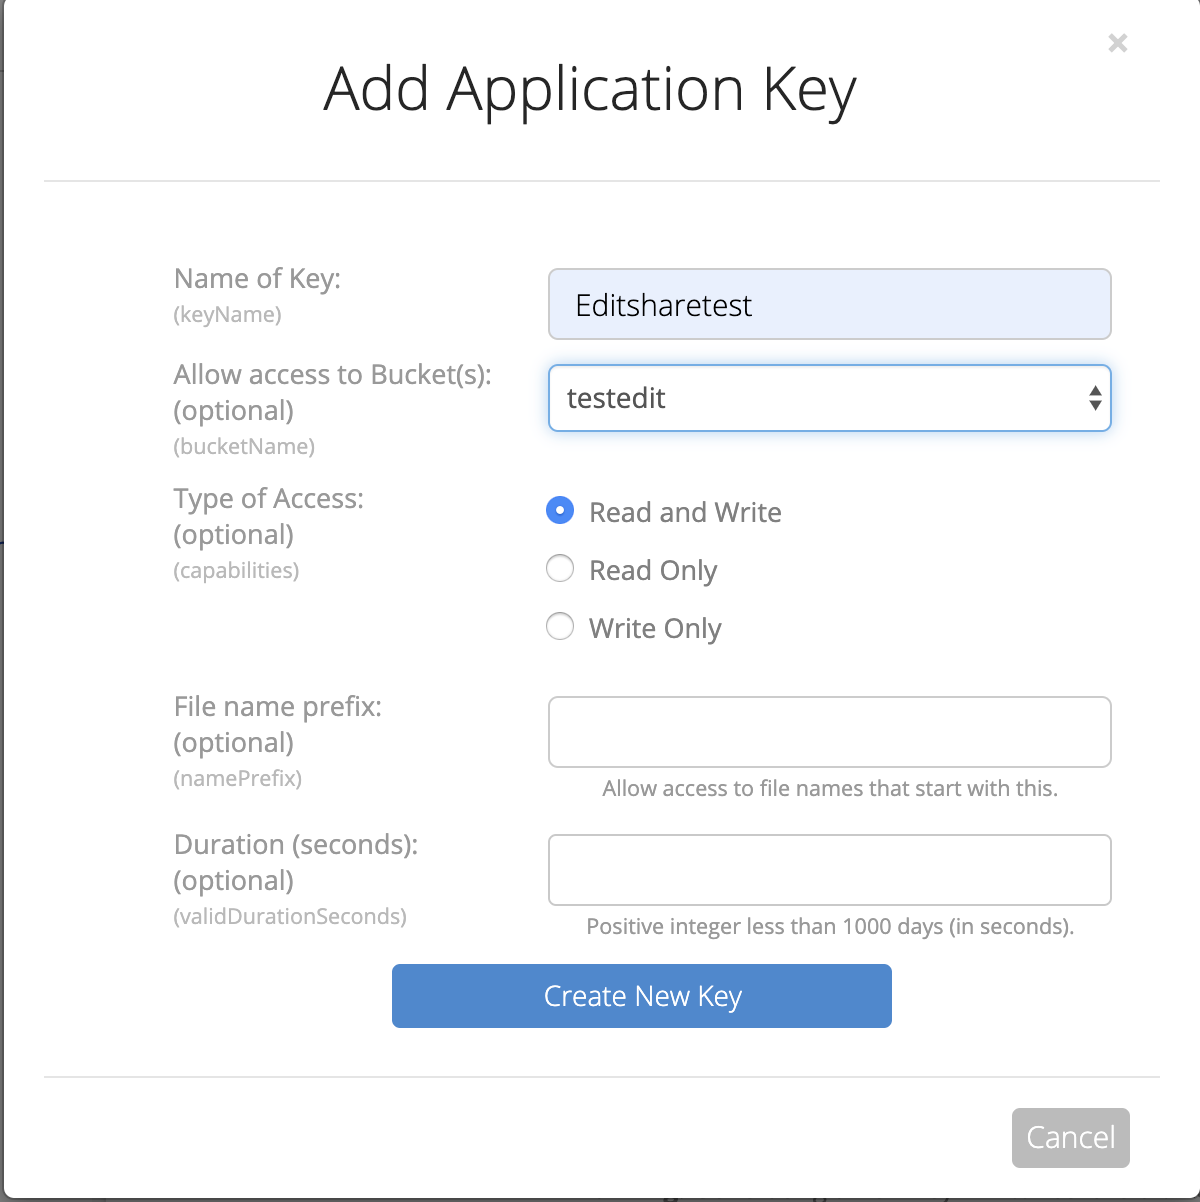The height and width of the screenshot is (1202, 1200).
Task: Choose the Read Only radio circle
Action: coord(560,569)
